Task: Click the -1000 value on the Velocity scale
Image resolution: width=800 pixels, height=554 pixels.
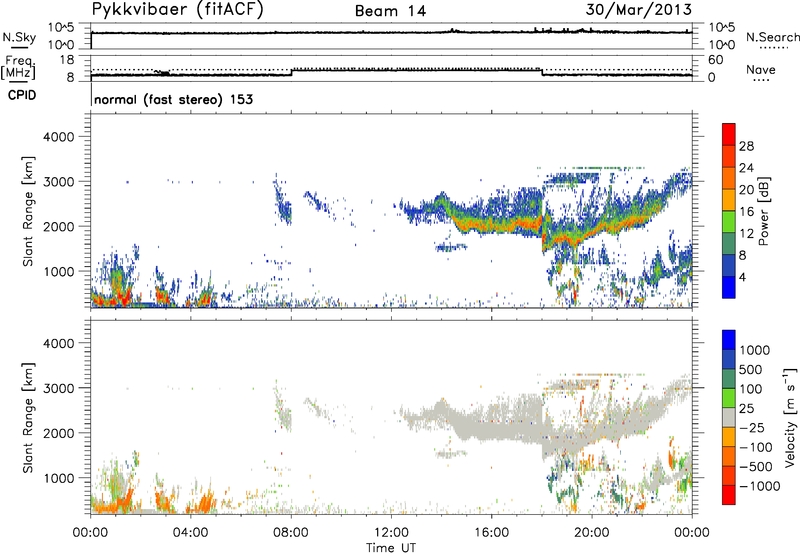Action: (759, 486)
